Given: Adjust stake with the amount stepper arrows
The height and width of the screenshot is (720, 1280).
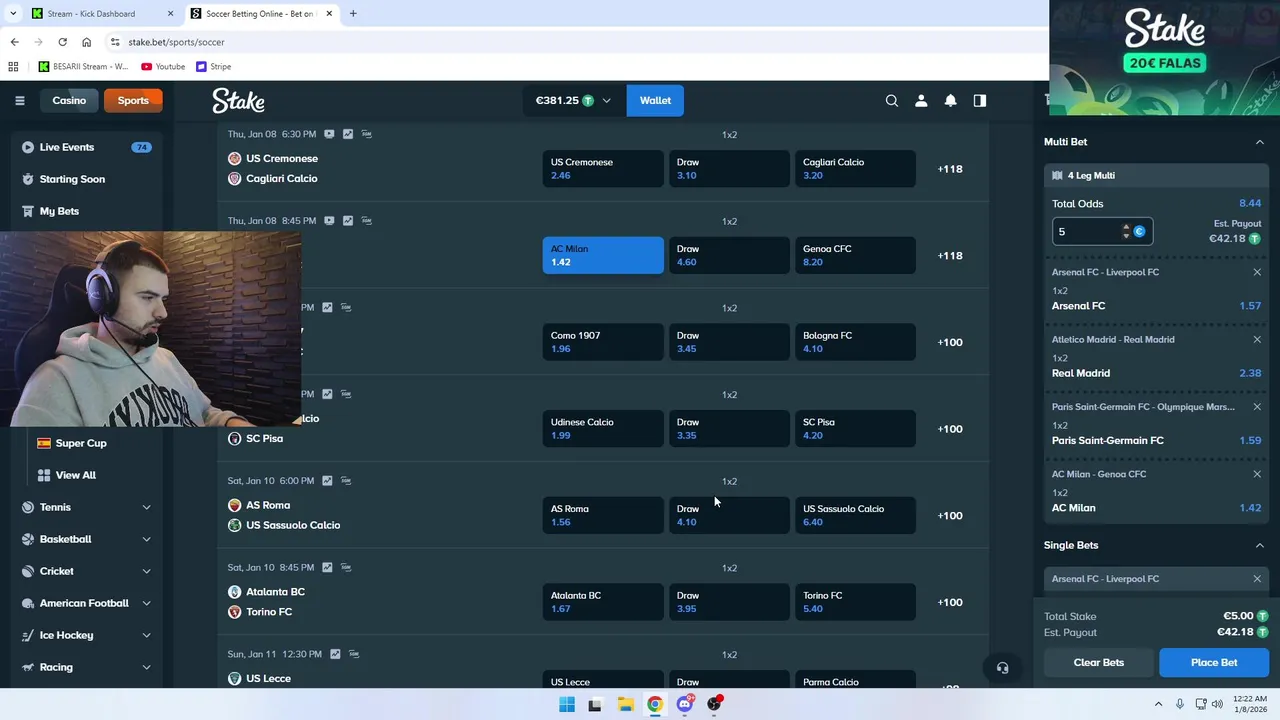Looking at the screenshot, I should [1126, 232].
